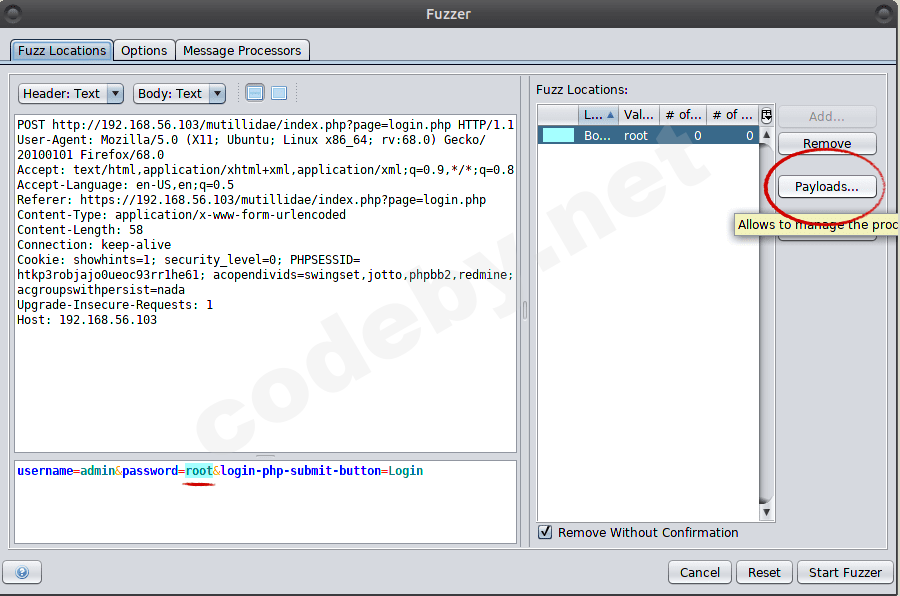
Task: Click the Host: 192.168.56.103 line
Action: [87, 320]
